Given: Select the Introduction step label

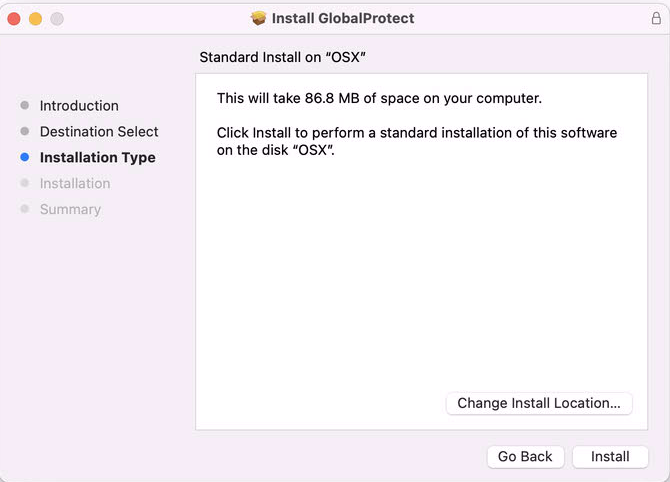Looking at the screenshot, I should (79, 106).
